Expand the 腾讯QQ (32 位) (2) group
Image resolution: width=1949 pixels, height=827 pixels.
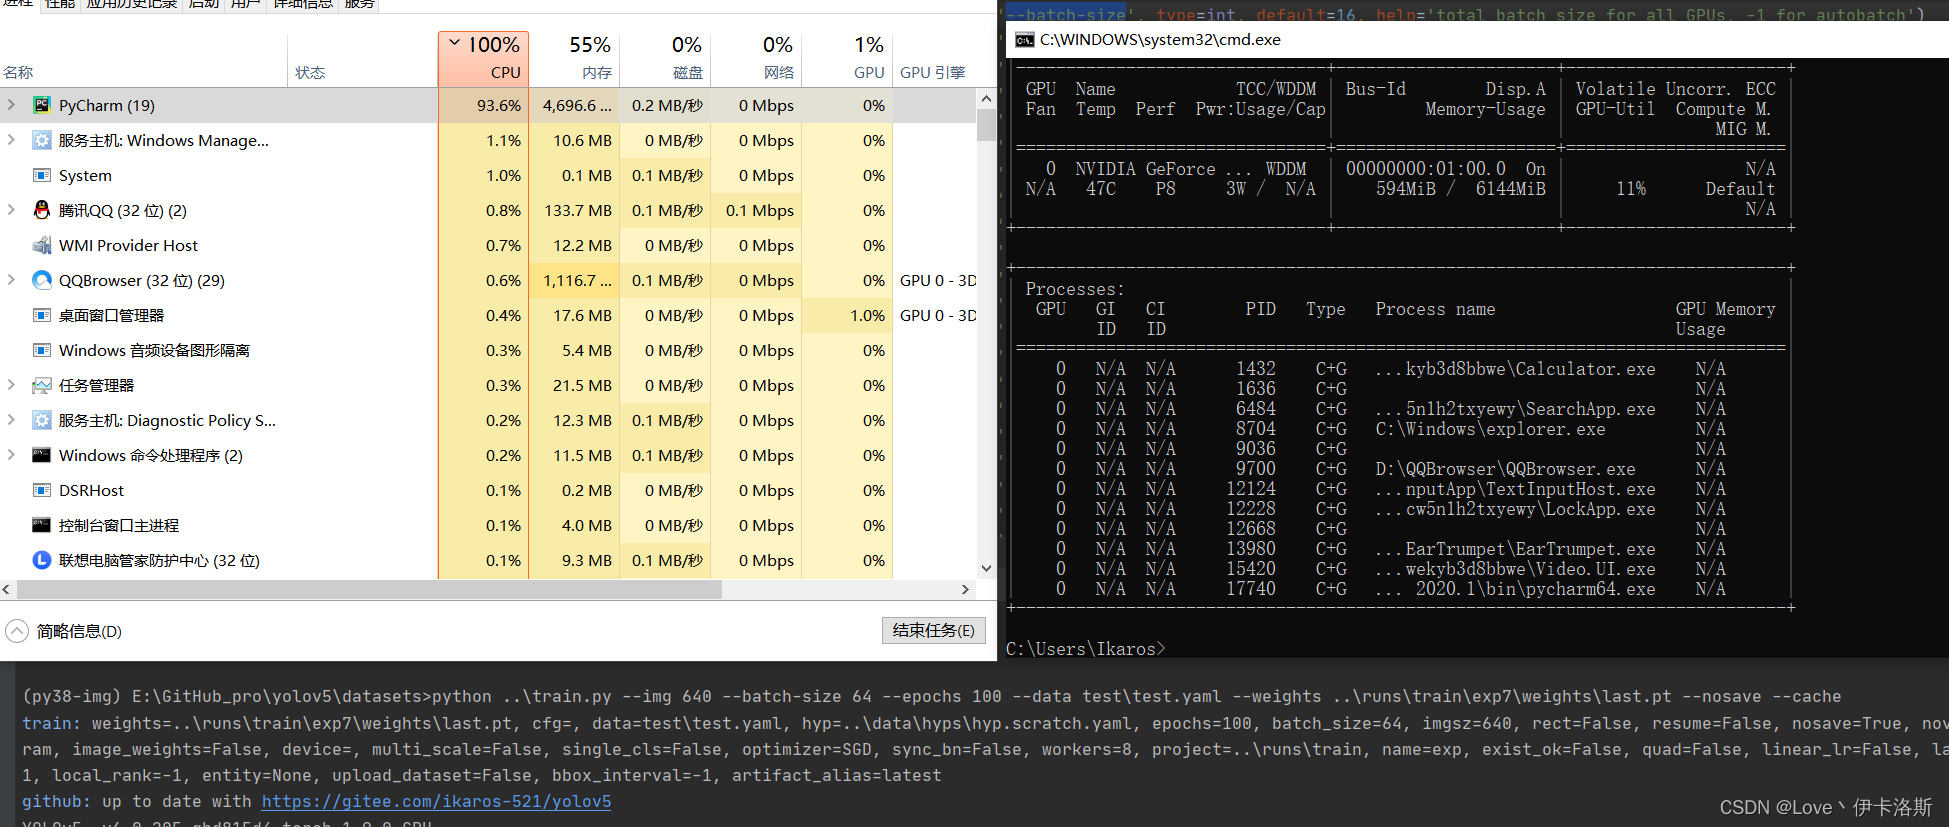[x=11, y=210]
